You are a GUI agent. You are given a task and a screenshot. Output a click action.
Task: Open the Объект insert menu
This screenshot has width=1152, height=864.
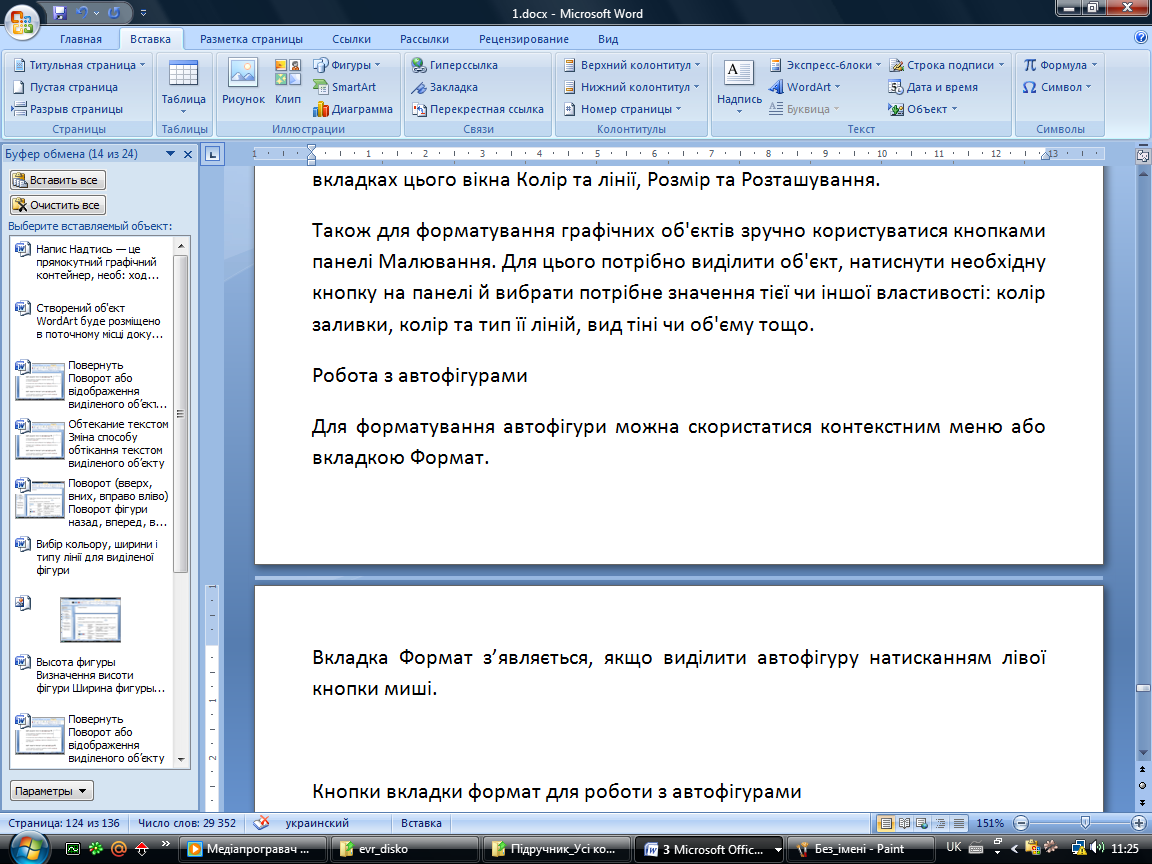pos(923,109)
